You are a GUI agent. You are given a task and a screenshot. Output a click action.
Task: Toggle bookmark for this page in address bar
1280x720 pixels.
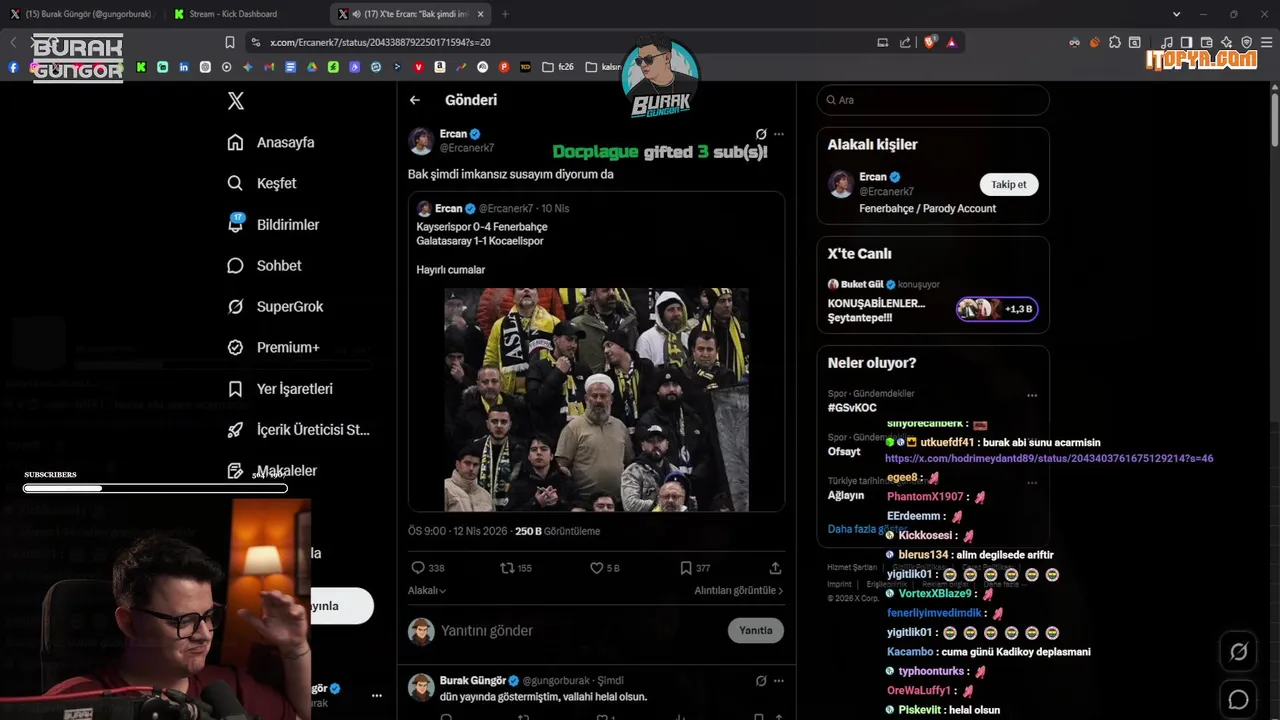tap(230, 42)
